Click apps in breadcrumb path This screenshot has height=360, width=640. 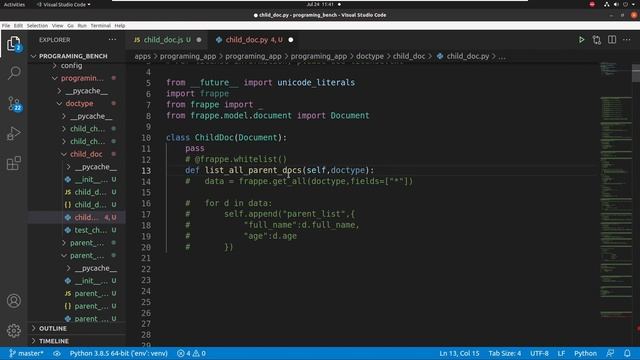pos(142,56)
